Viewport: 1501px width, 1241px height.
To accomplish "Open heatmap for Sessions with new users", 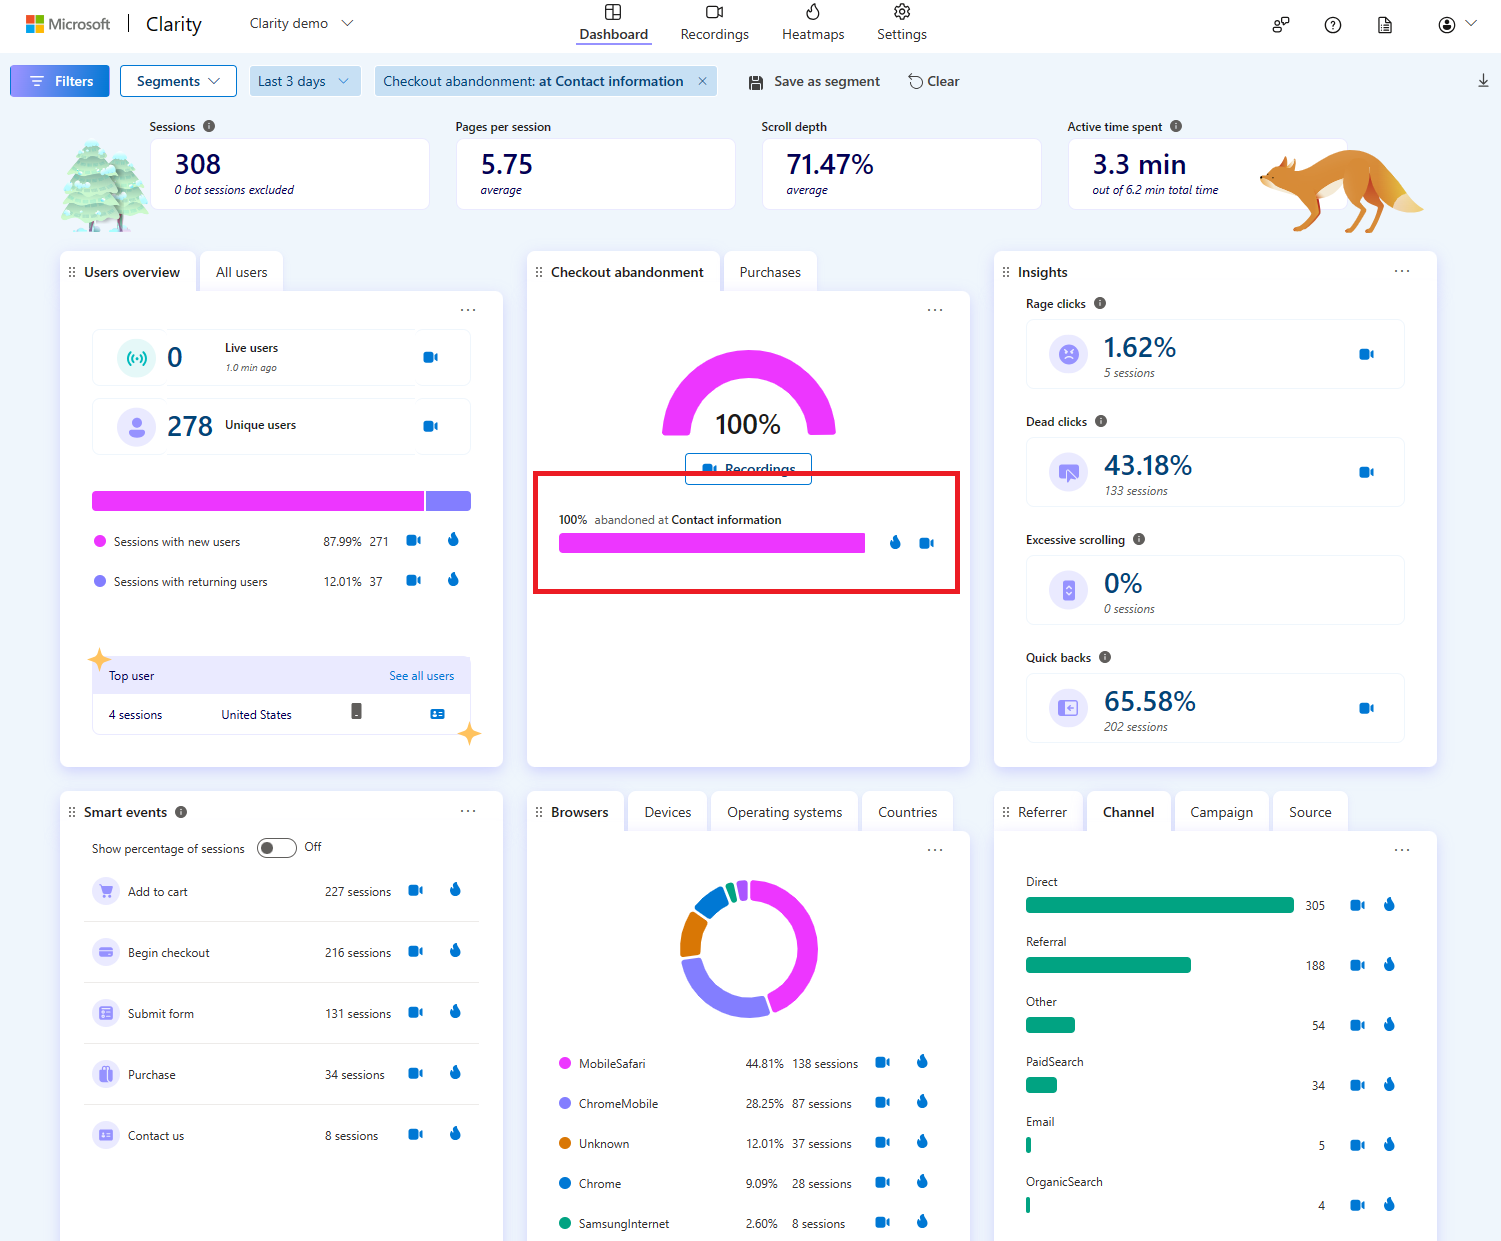I will pyautogui.click(x=453, y=540).
